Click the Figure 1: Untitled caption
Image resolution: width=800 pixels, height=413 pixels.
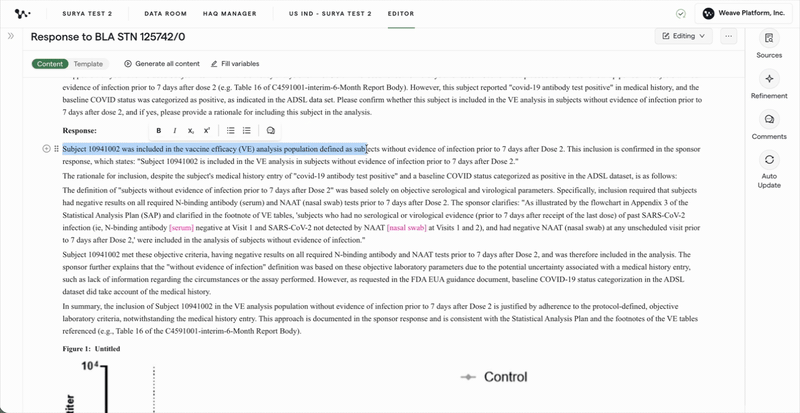coord(91,349)
